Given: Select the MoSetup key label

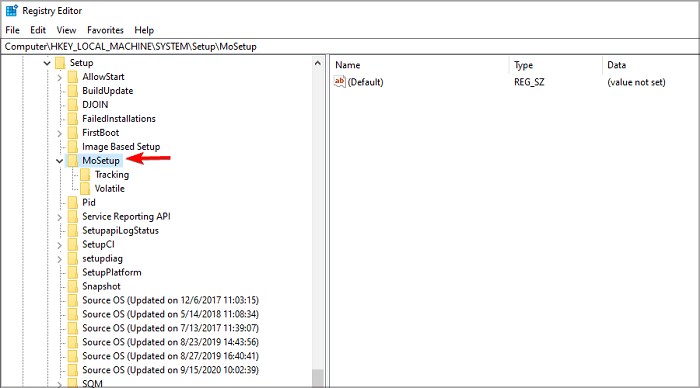Looking at the screenshot, I should [101, 160].
